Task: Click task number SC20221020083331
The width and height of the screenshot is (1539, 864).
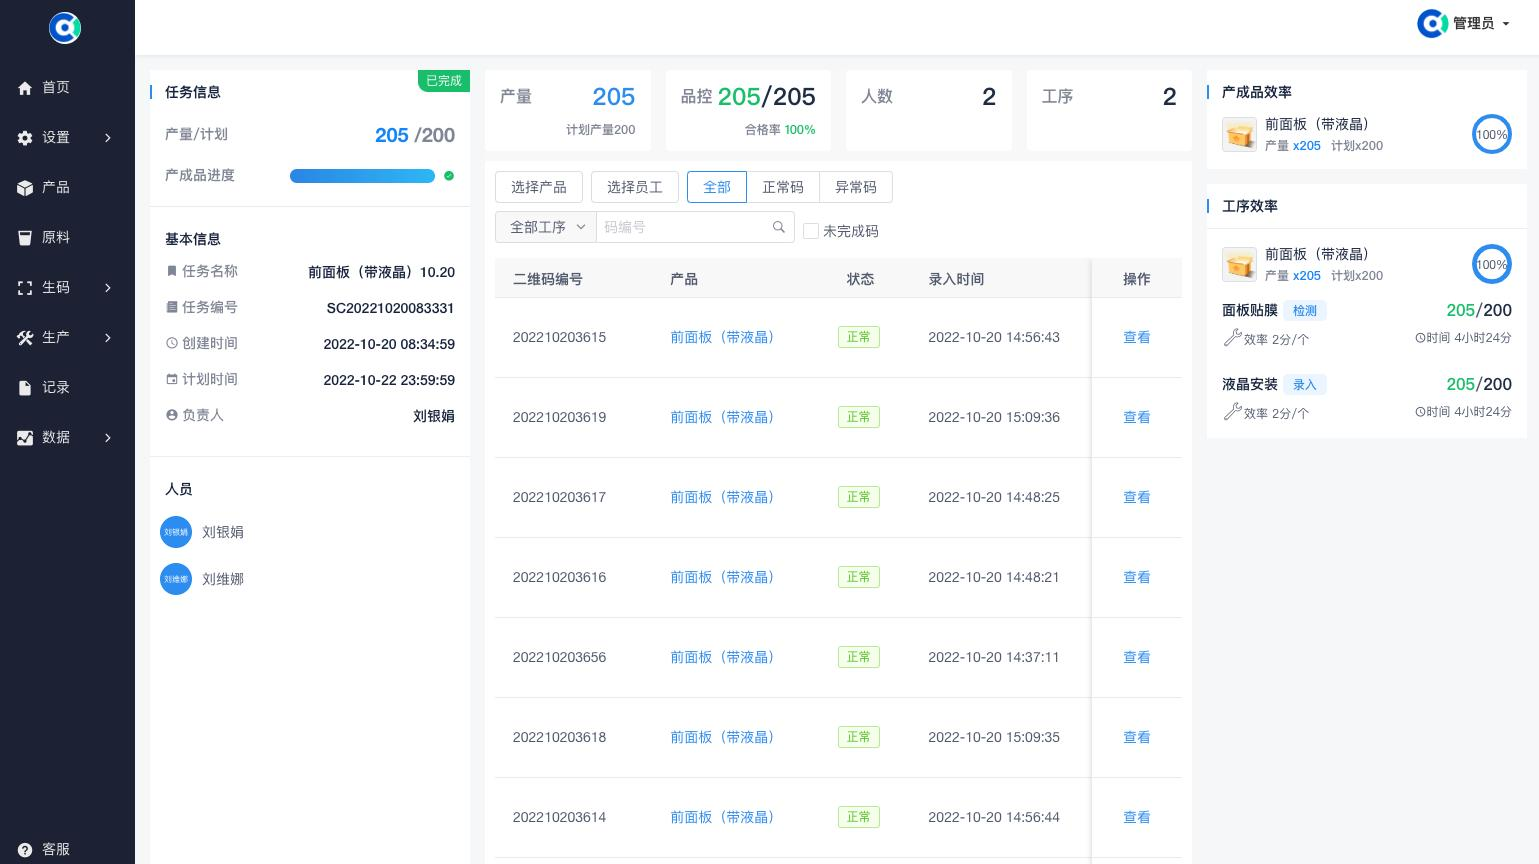Action: pos(390,308)
